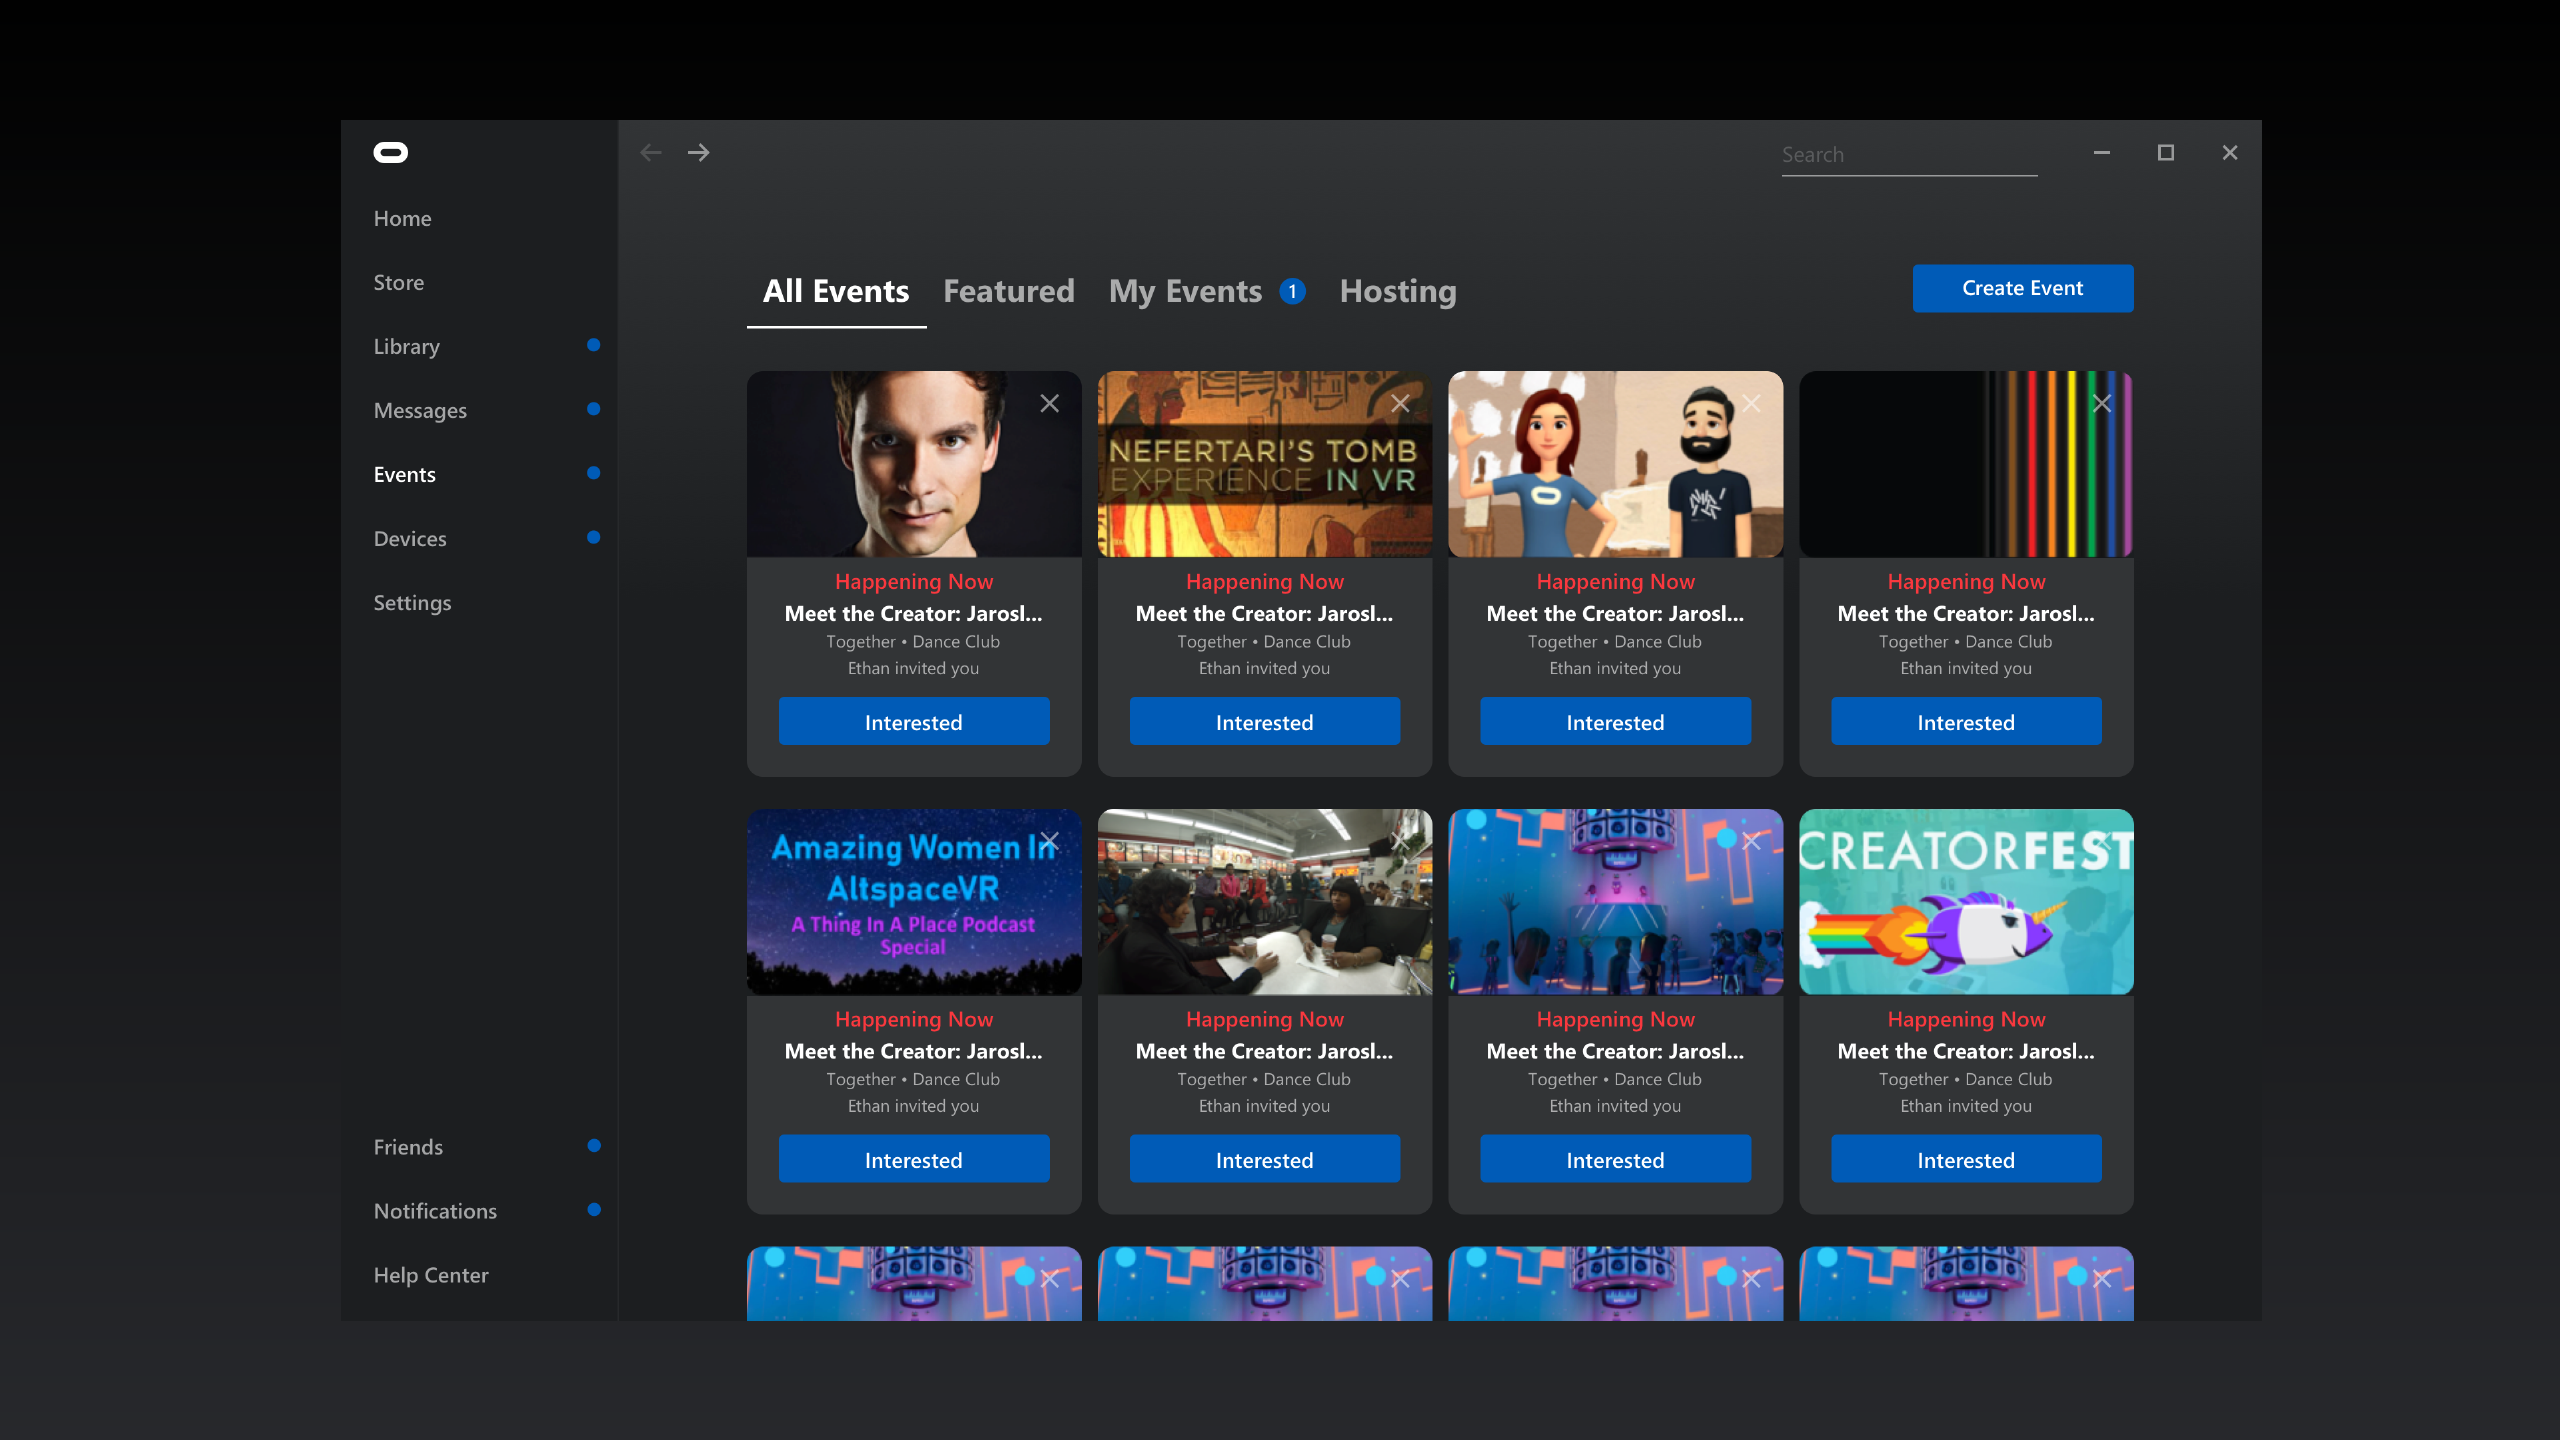Dismiss the Amazing Women in AltspaceVR card

[x=1049, y=841]
